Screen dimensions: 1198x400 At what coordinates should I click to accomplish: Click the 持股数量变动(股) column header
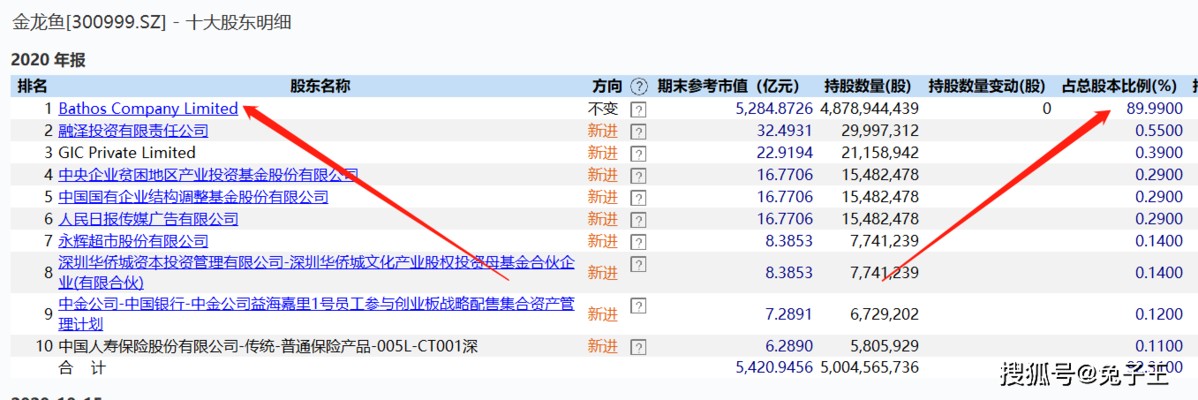(x=986, y=86)
